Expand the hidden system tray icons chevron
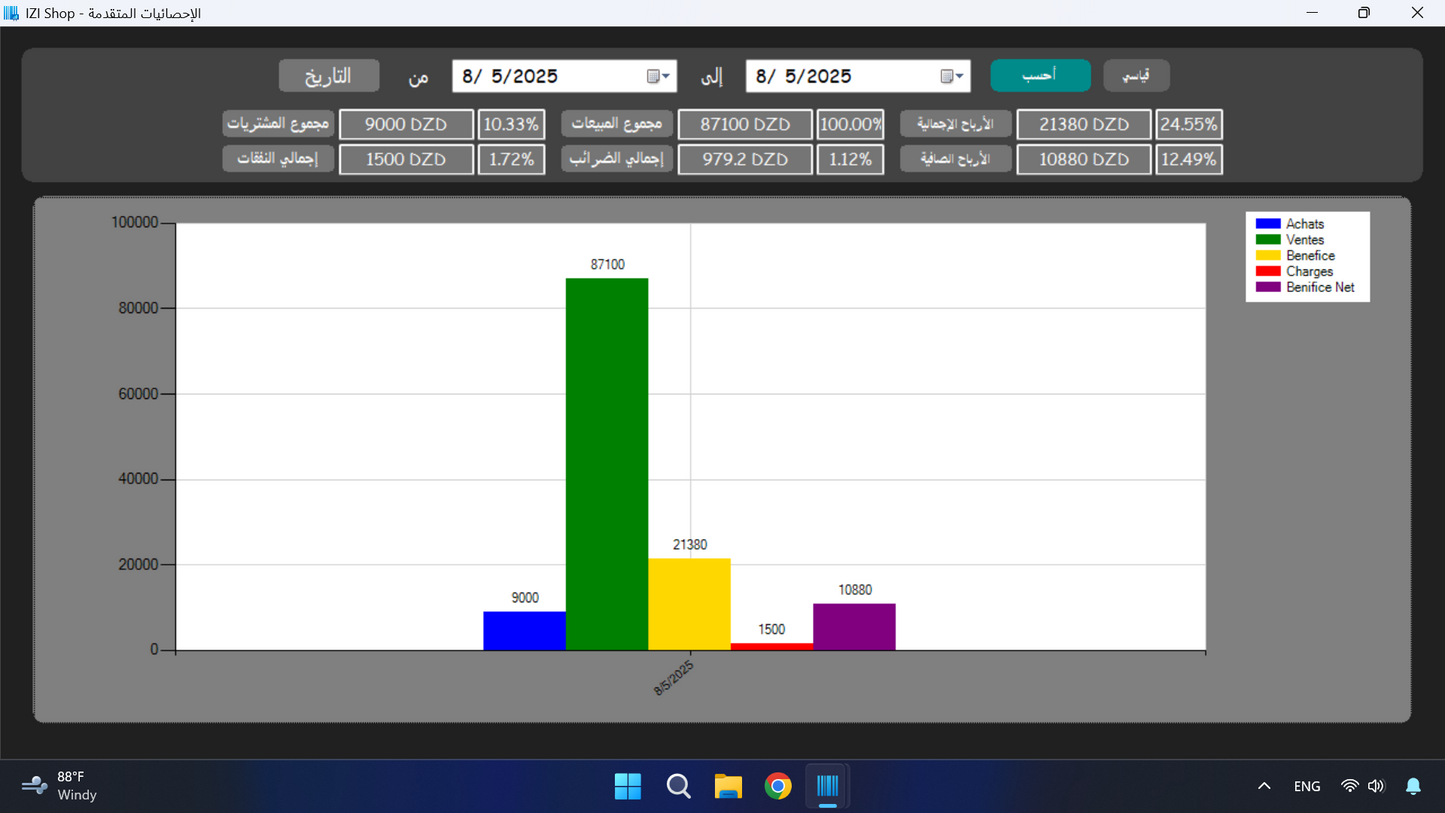The image size is (1445, 813). 1264,786
